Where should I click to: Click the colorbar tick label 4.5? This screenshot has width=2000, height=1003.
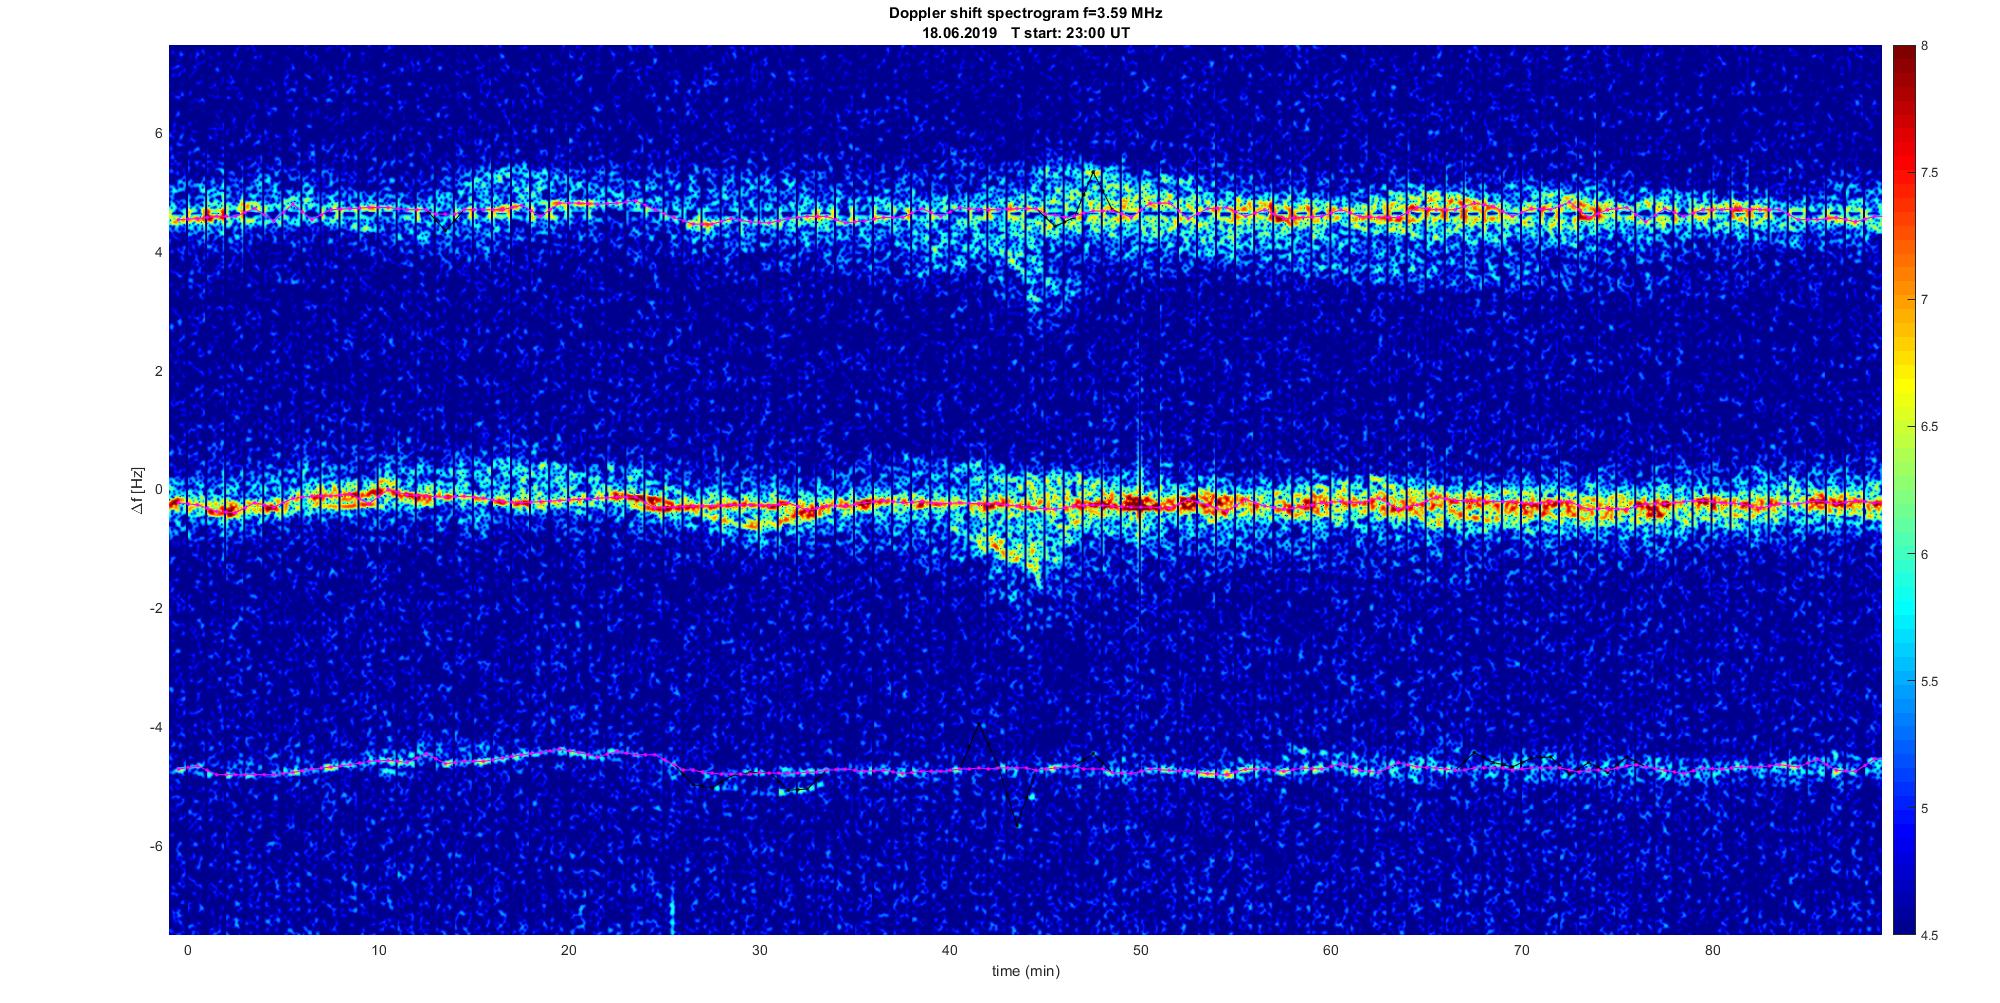click(1929, 936)
